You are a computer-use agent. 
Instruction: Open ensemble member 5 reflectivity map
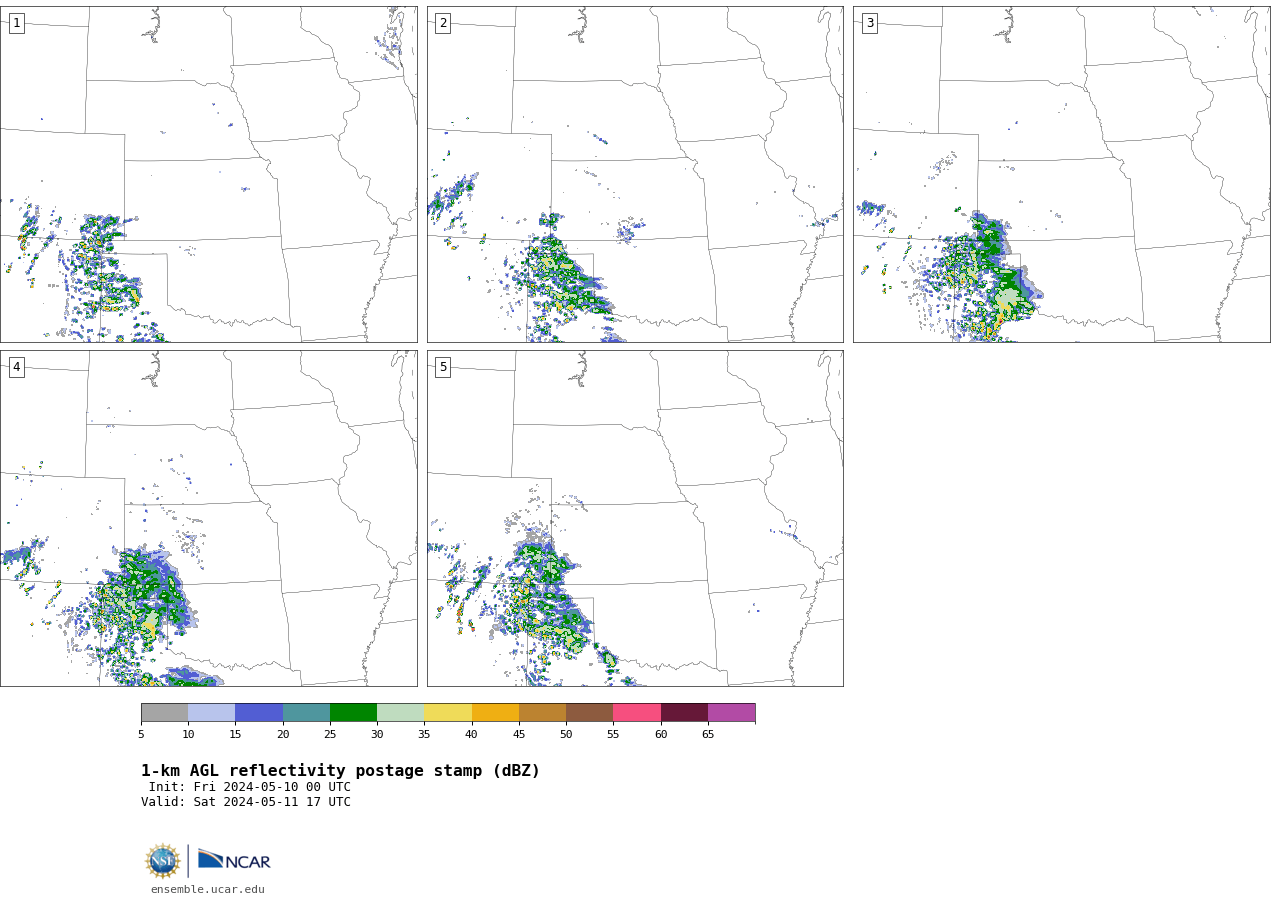(x=635, y=518)
